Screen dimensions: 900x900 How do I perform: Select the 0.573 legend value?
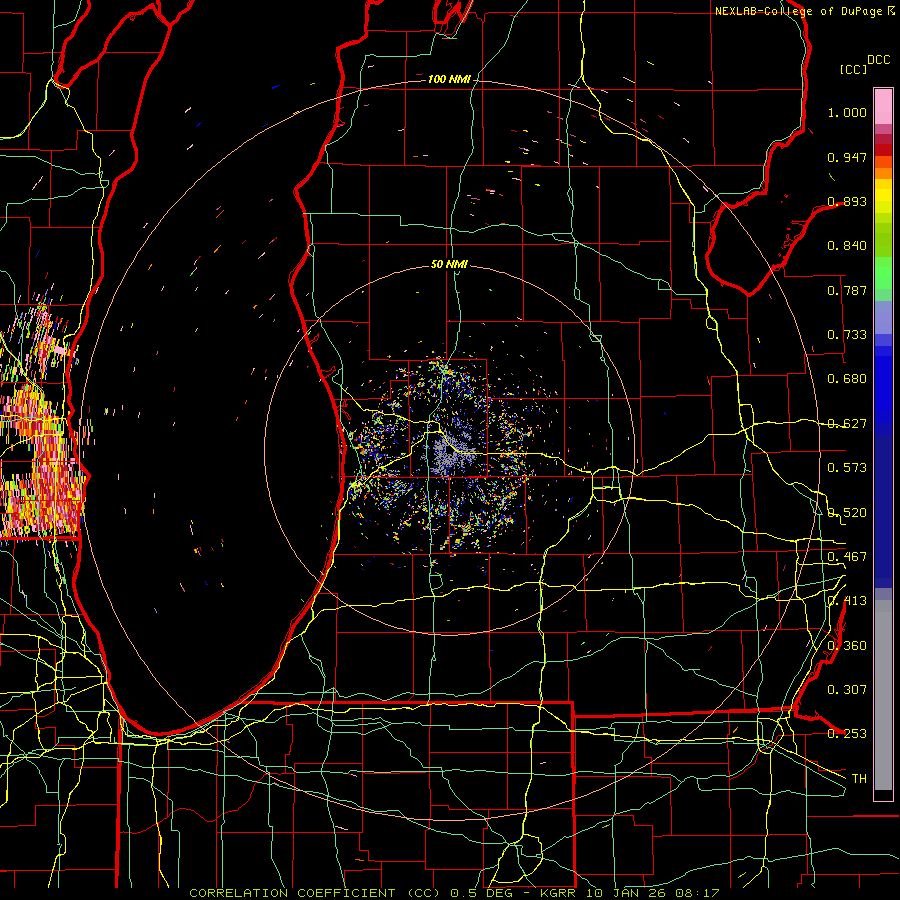(x=847, y=468)
